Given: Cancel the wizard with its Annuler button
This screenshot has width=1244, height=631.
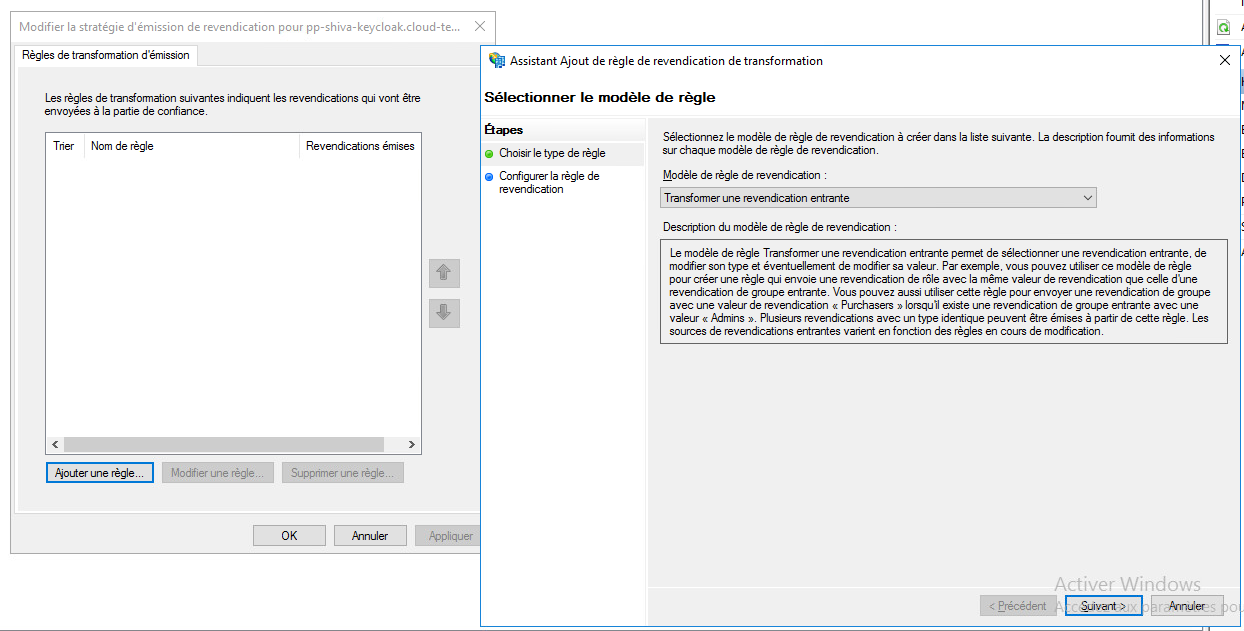Looking at the screenshot, I should [1187, 606].
